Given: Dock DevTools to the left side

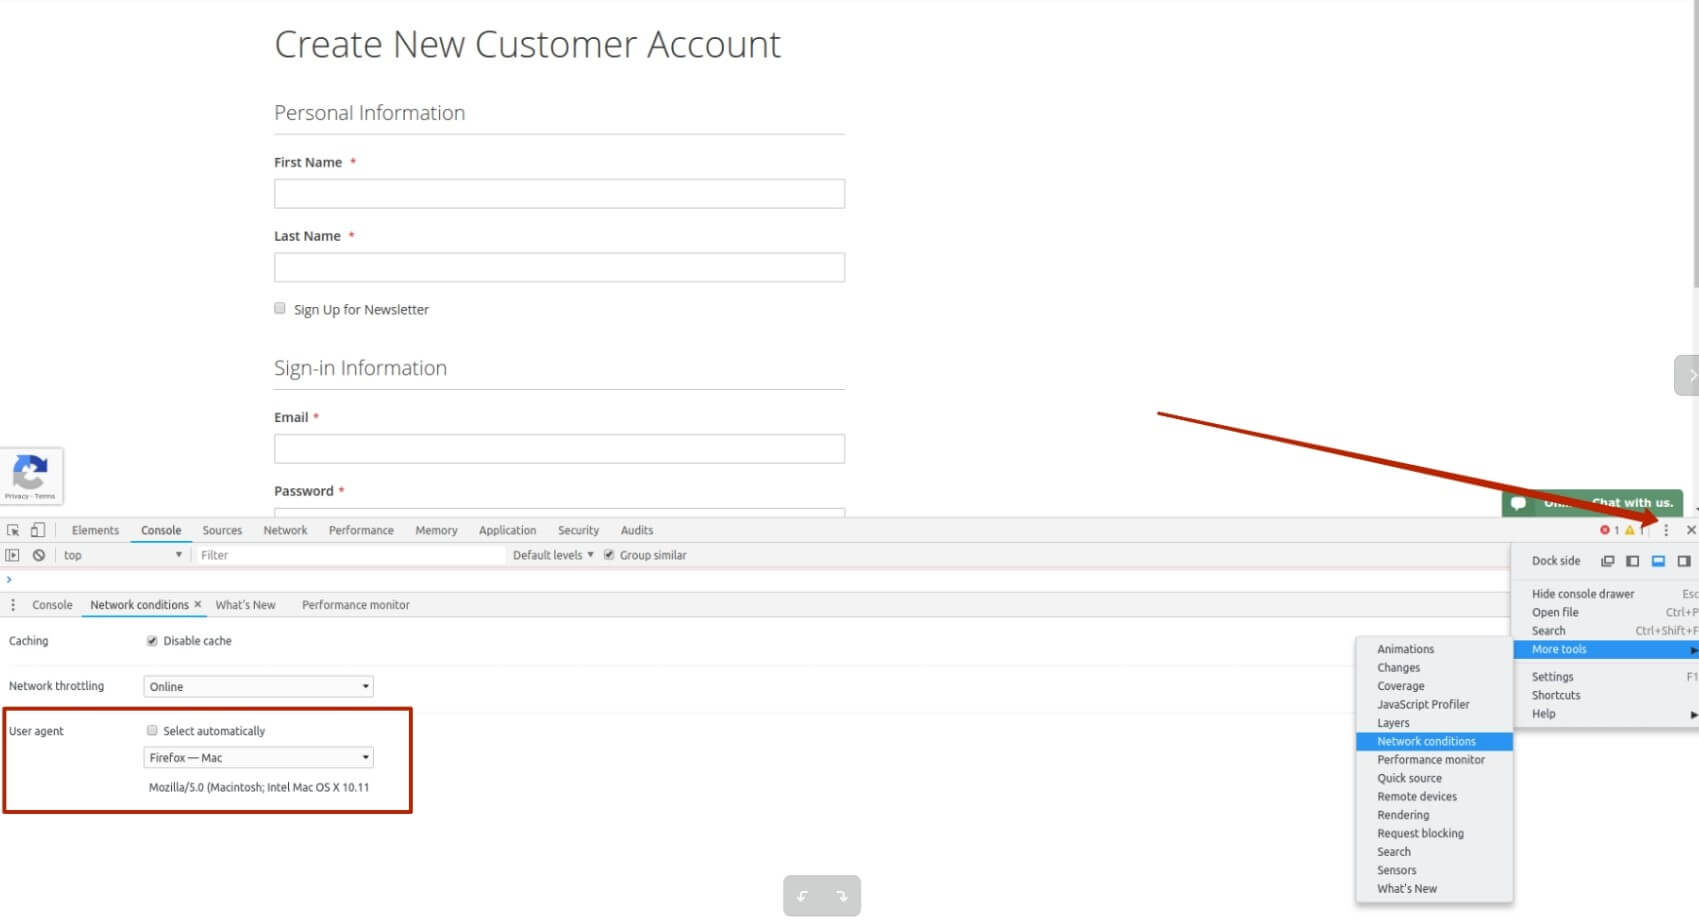Looking at the screenshot, I should point(1632,561).
